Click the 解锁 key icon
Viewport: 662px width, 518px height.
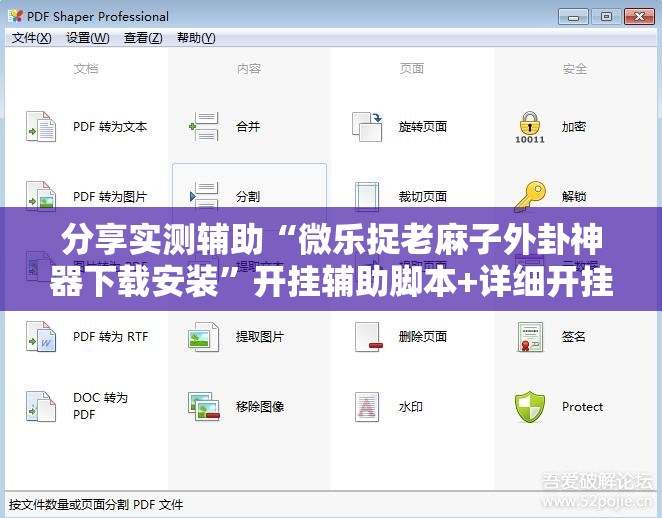(x=529, y=196)
